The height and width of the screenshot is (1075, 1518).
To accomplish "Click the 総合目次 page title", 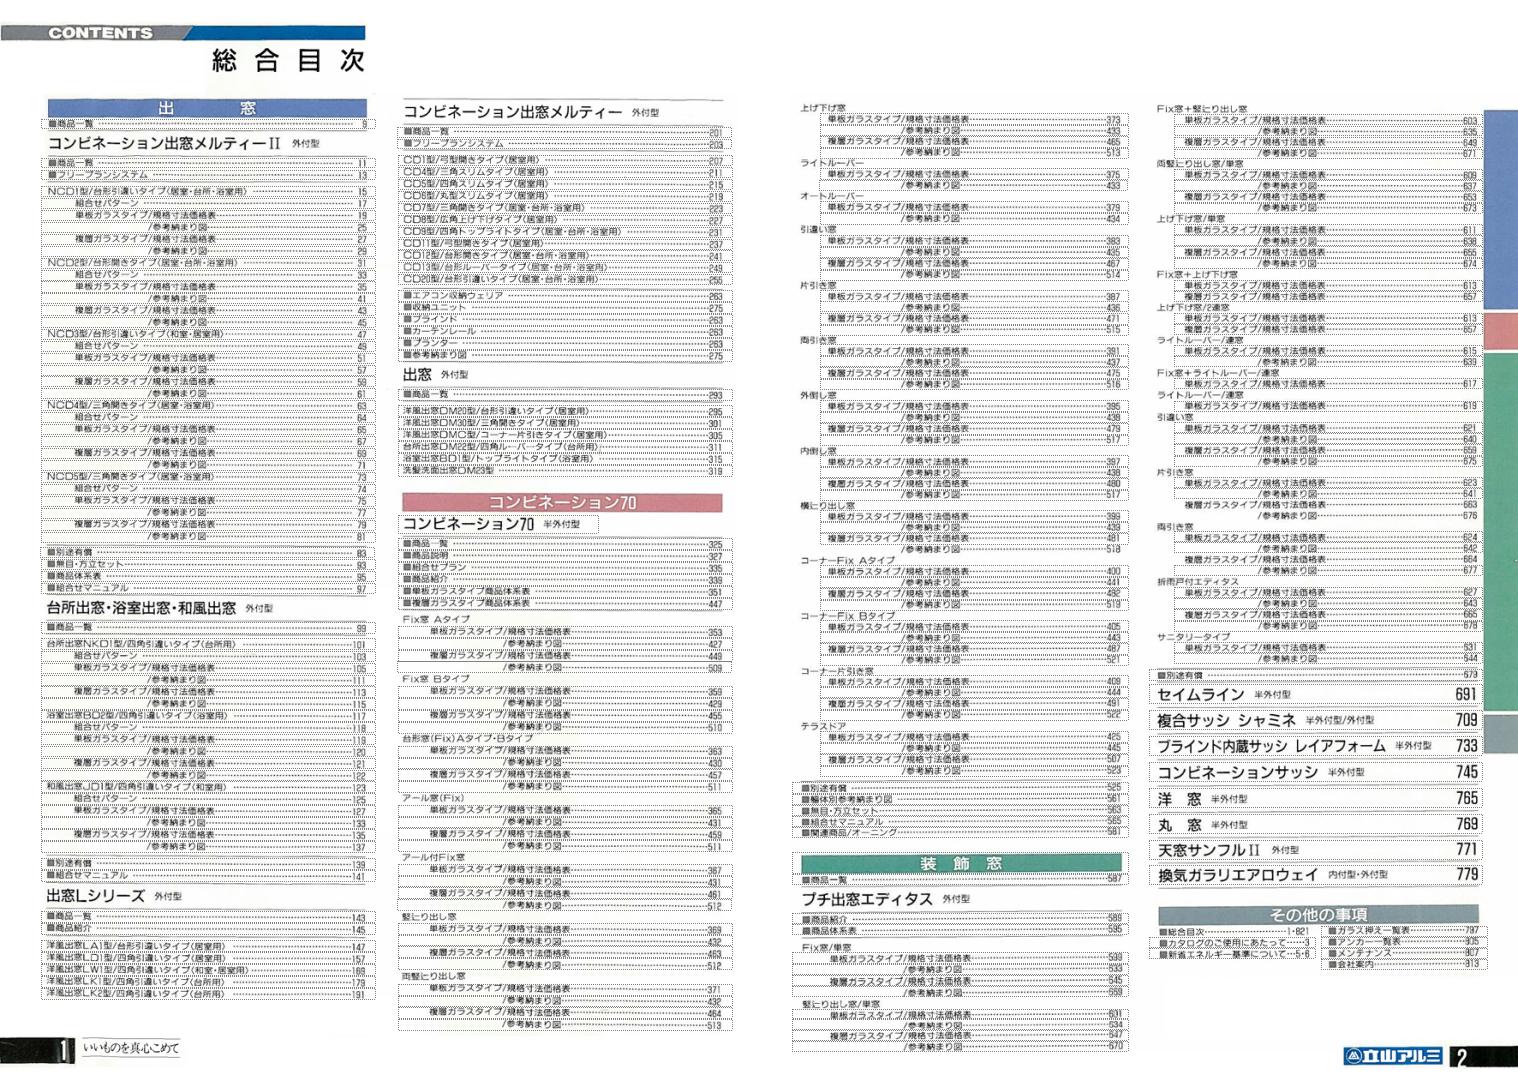I will point(288,60).
